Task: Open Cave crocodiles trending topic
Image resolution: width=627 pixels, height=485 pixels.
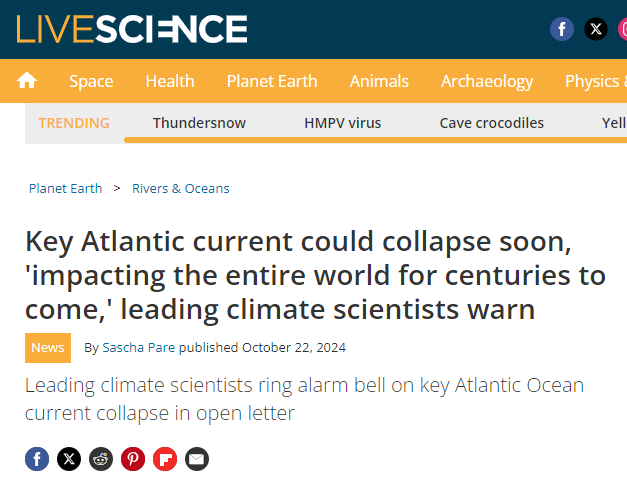Action: point(492,123)
